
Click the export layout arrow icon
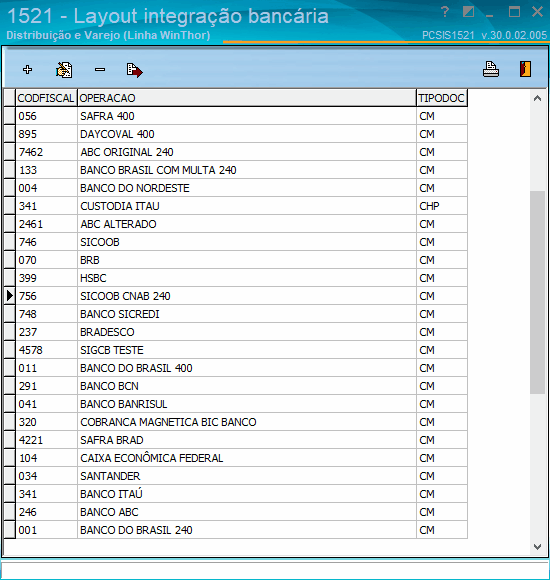134,70
